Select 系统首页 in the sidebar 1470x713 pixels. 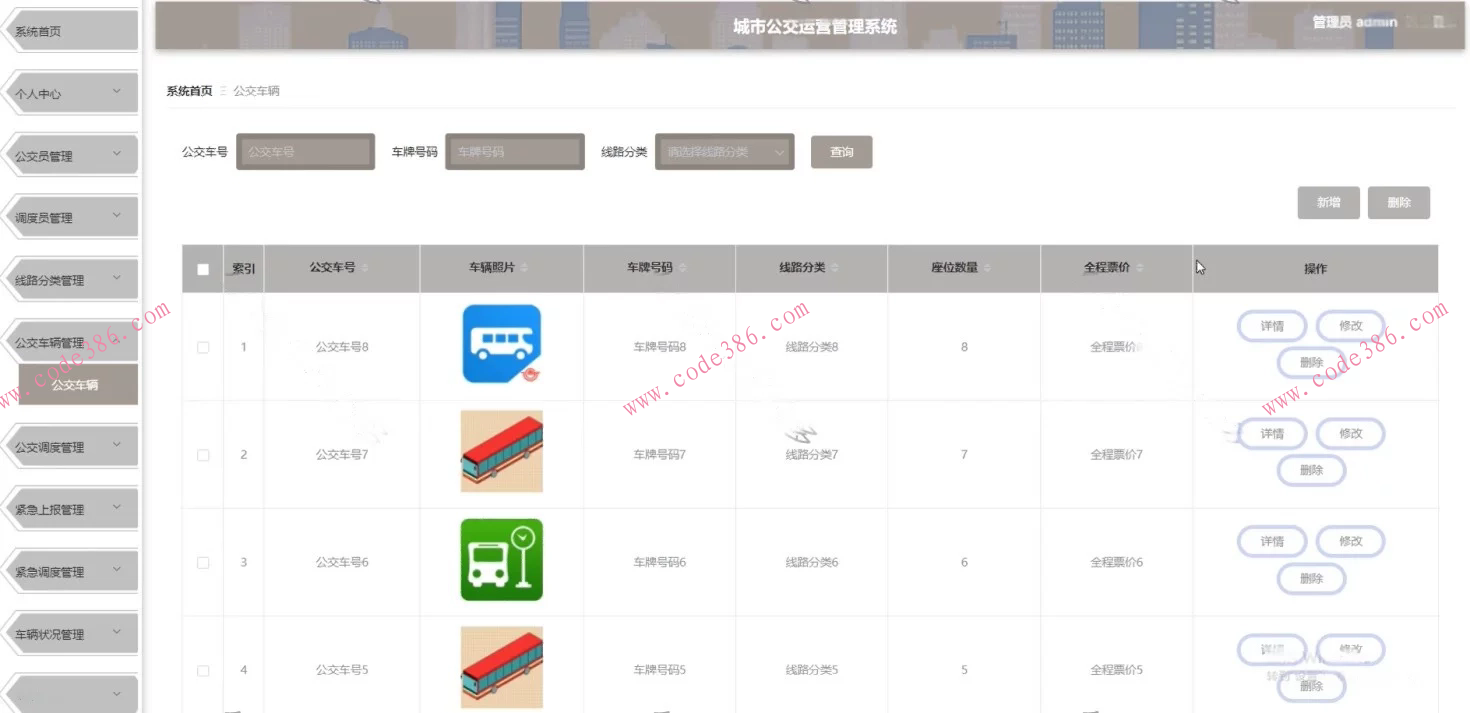click(x=70, y=30)
